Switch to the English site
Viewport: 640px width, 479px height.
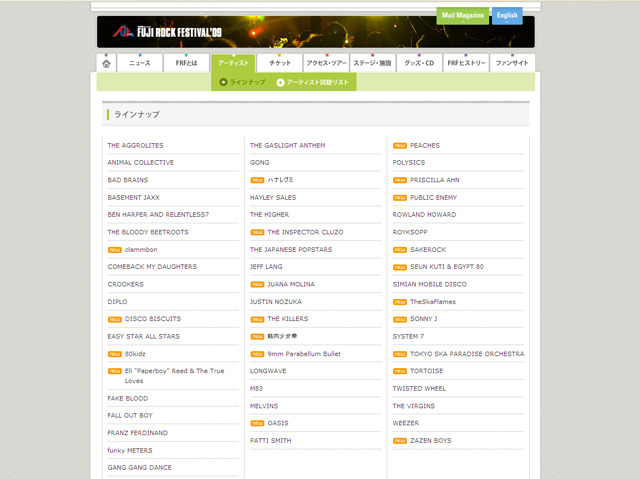point(507,16)
